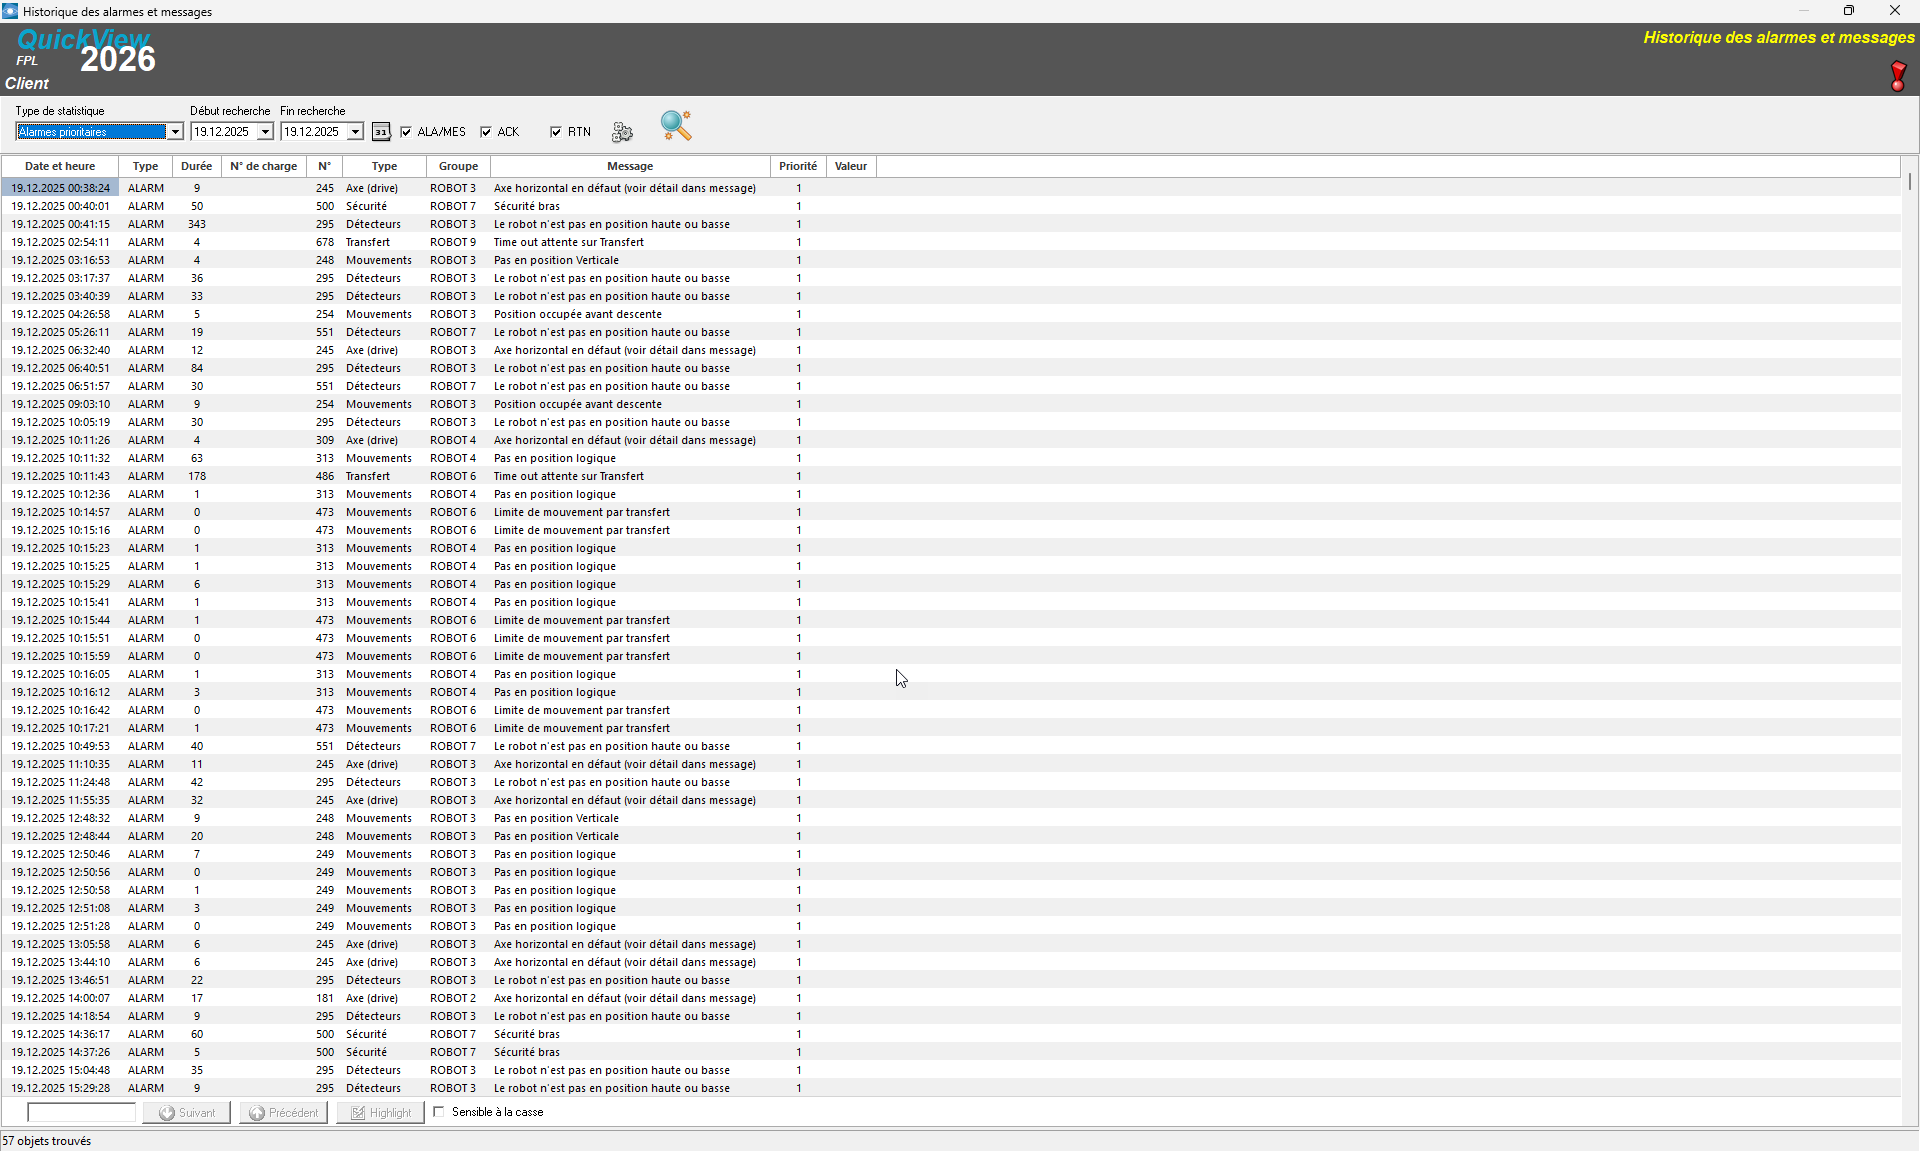
Task: Uncheck the ALA/MES checkbox
Action: [406, 132]
